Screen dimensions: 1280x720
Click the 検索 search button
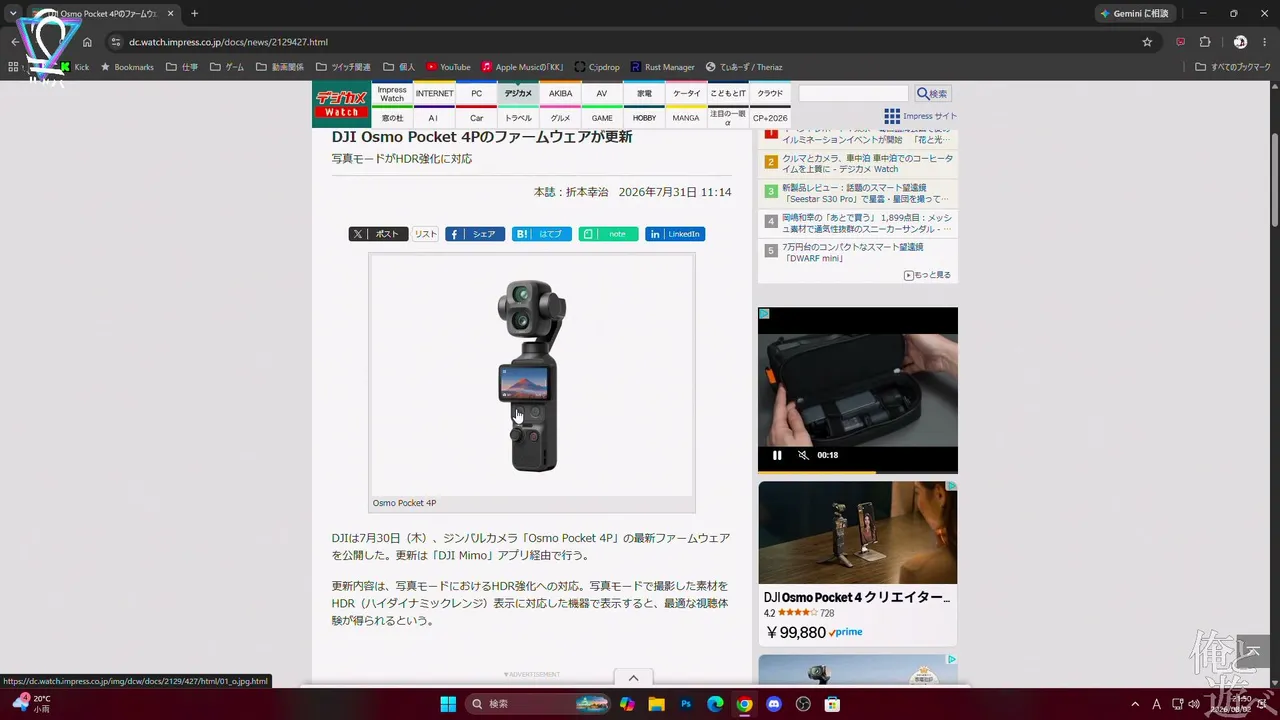[932, 93]
